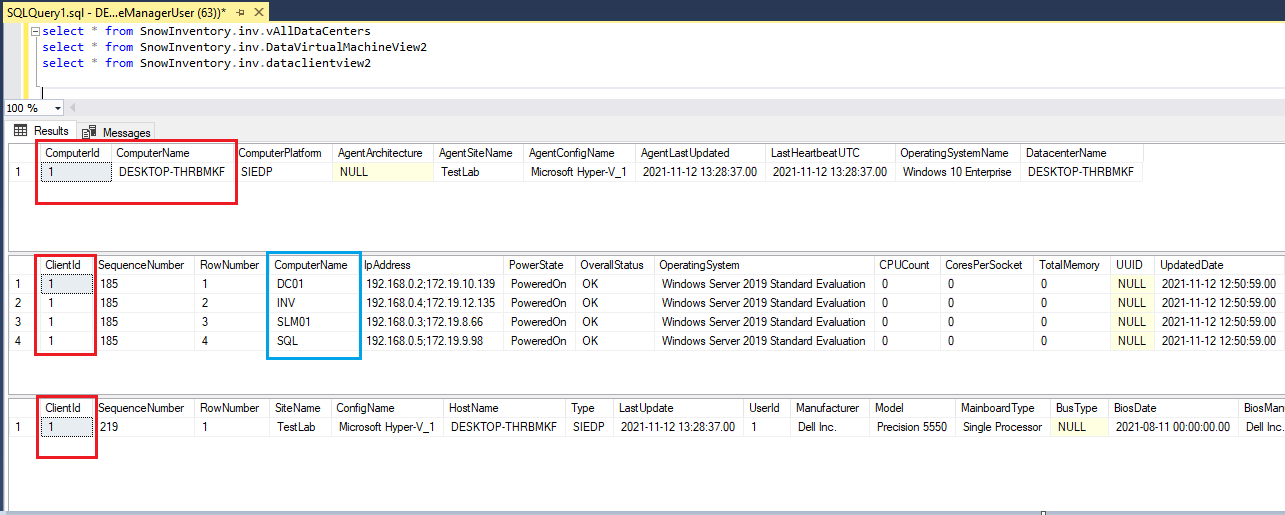
Task: Click the UUID column header
Action: point(1133,265)
